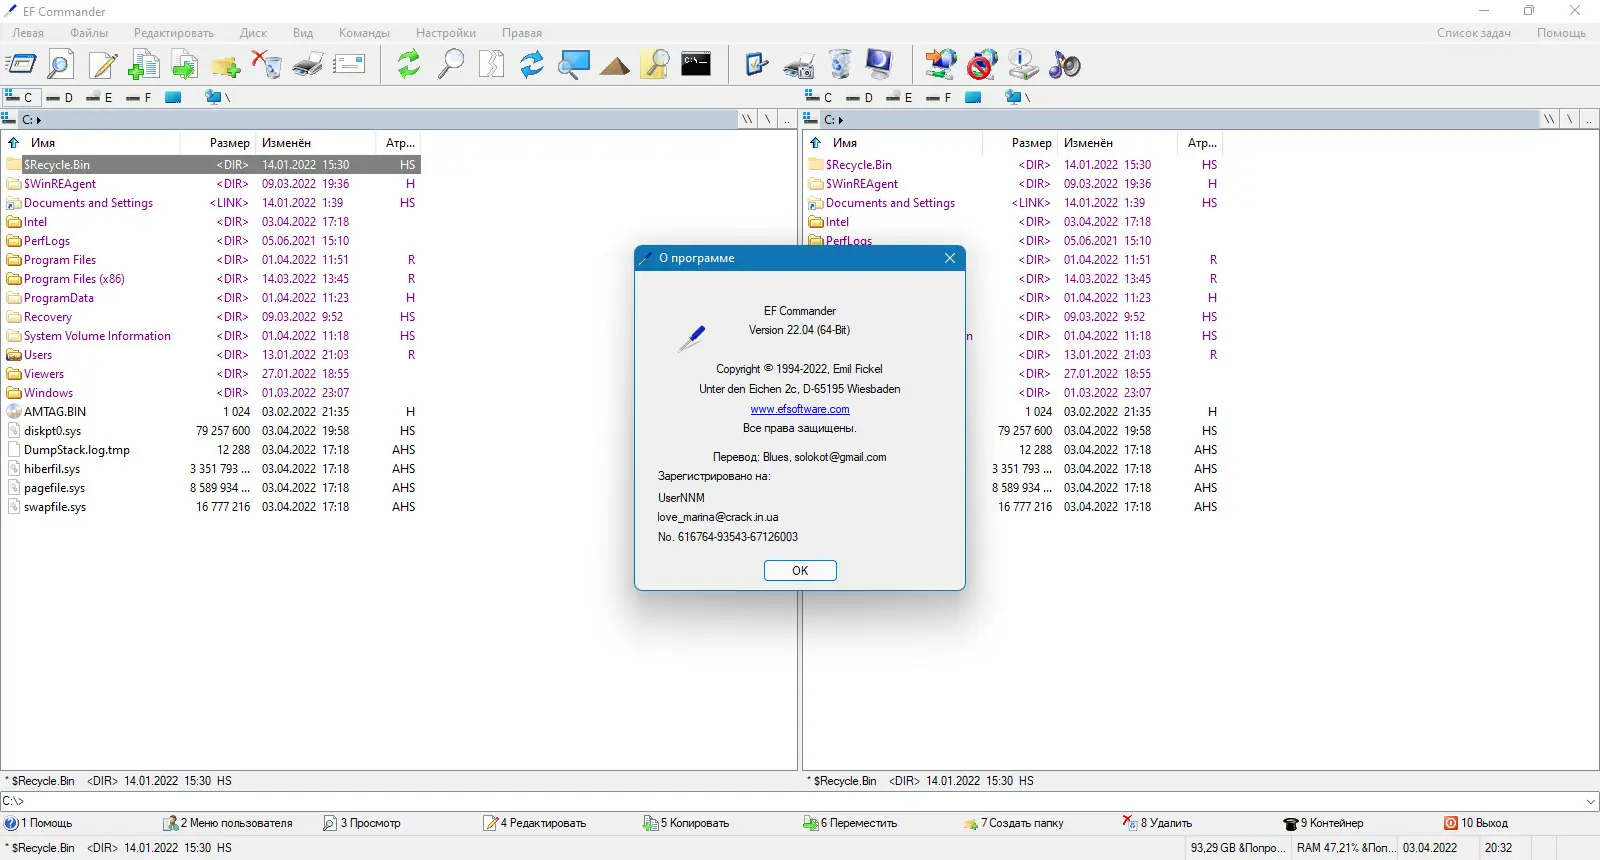Open the Файлы menu
This screenshot has height=860, width=1600.
tap(89, 33)
